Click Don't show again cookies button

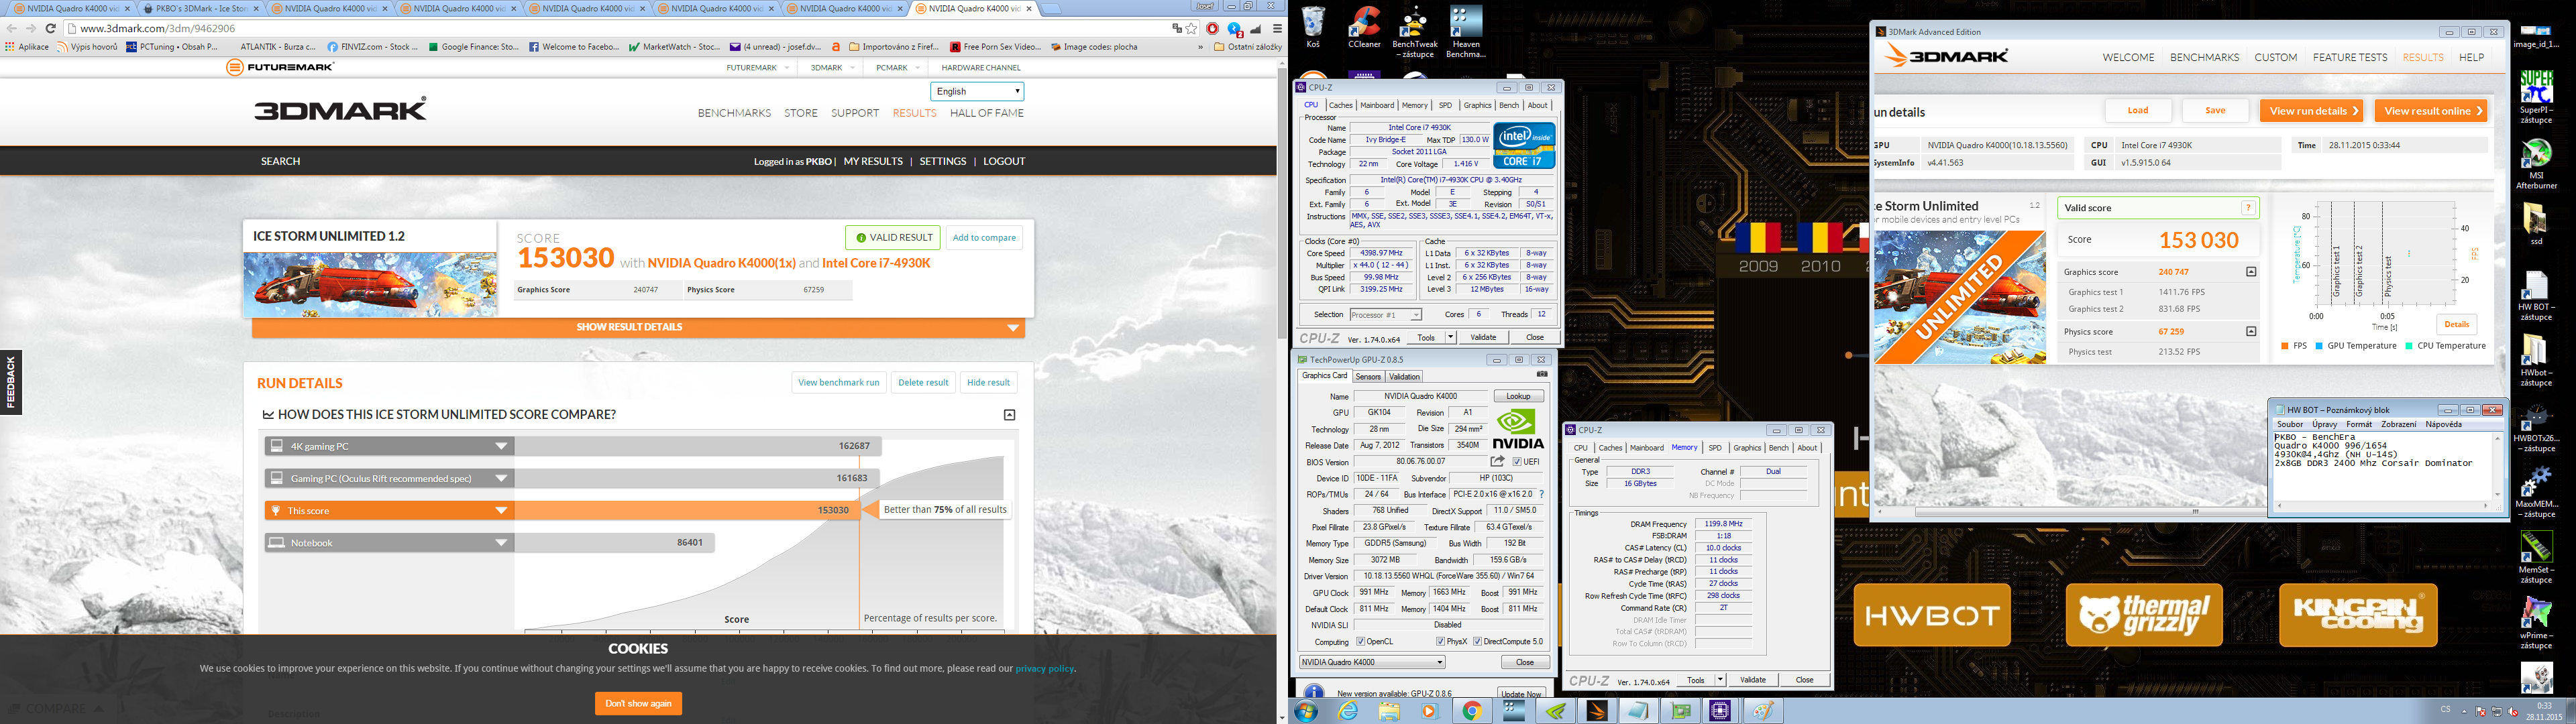(638, 703)
